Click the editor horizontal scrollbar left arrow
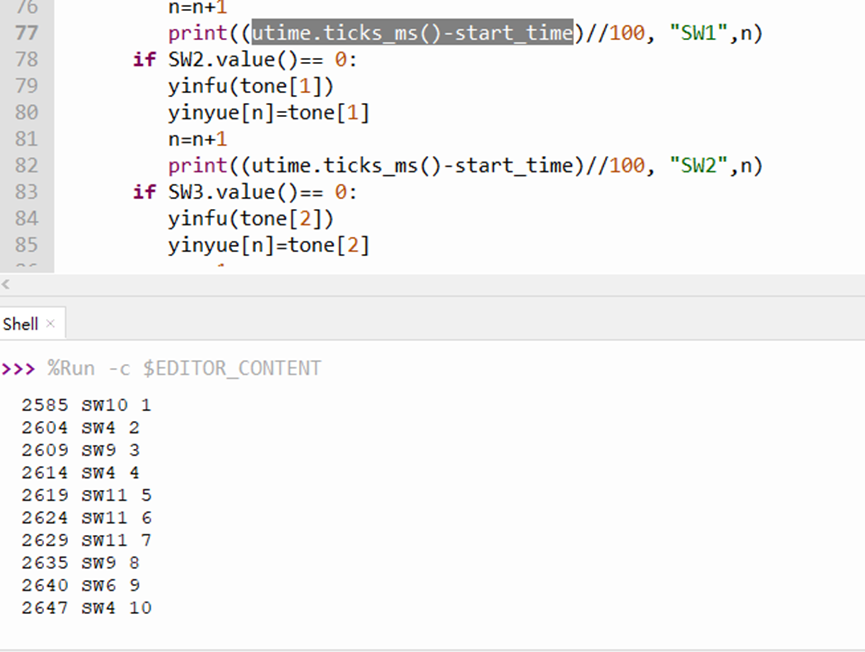 [6, 284]
